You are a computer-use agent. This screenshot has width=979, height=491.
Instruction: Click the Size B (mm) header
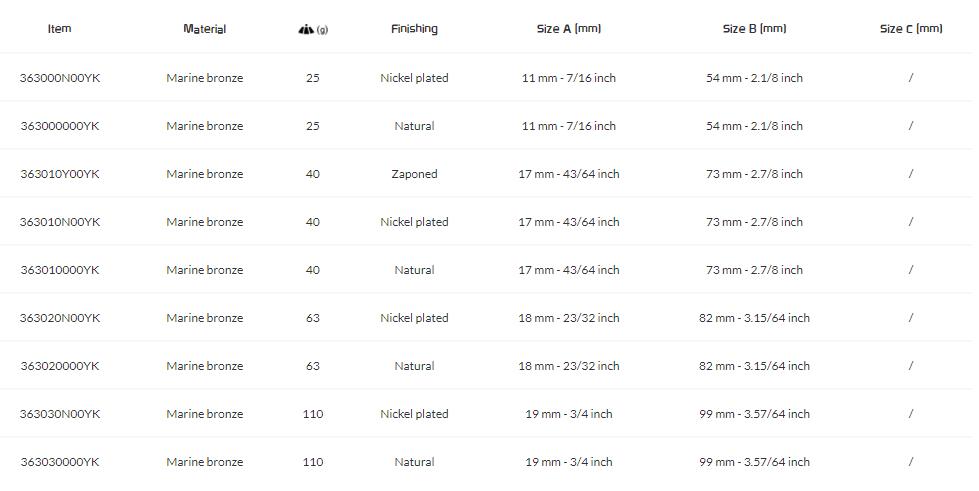coord(754,29)
